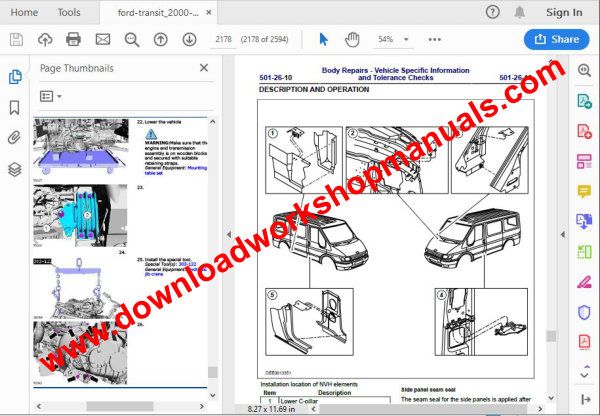Open Protect shield tool icon

(584, 312)
